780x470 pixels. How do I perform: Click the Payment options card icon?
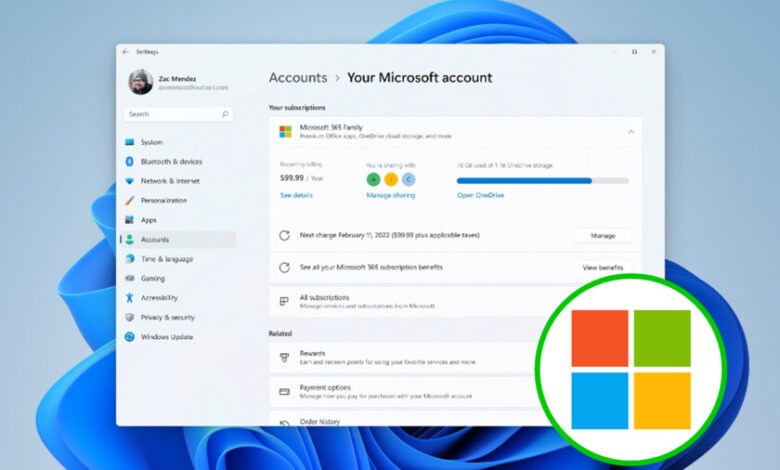click(285, 392)
